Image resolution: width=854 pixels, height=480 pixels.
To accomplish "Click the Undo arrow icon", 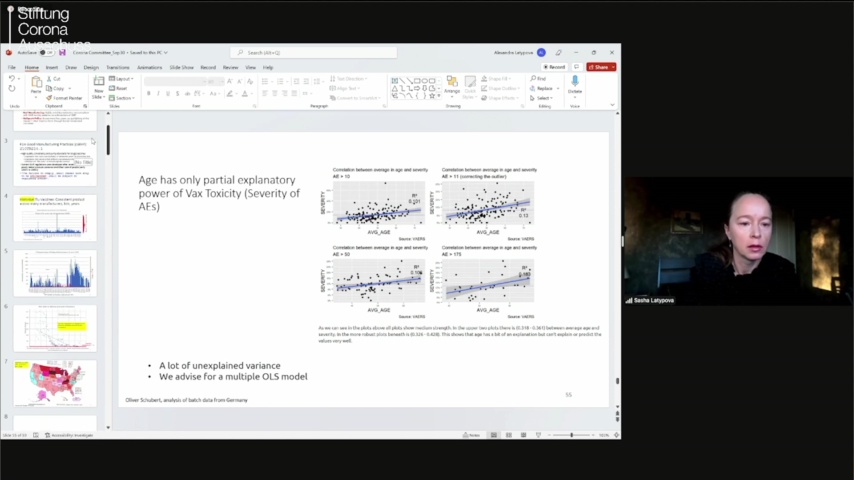I will click(x=12, y=79).
